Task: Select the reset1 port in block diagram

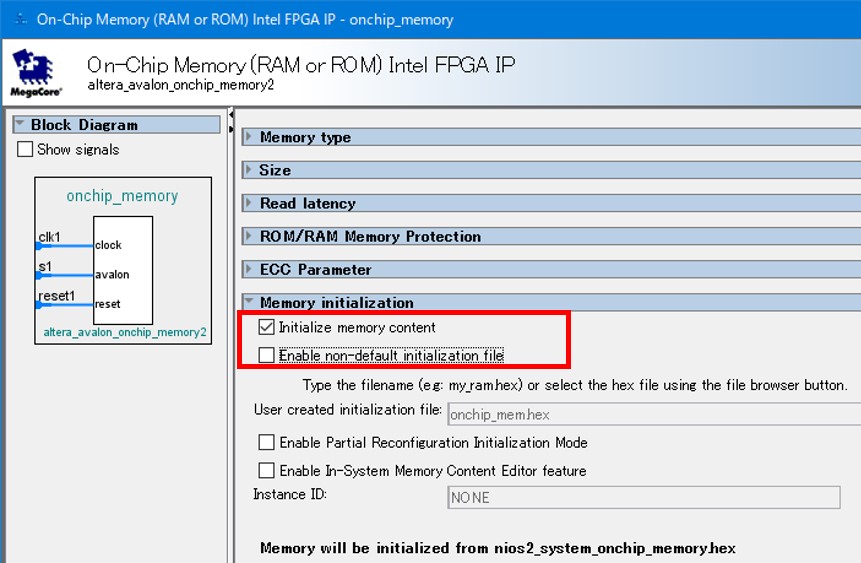Action: click(x=56, y=297)
